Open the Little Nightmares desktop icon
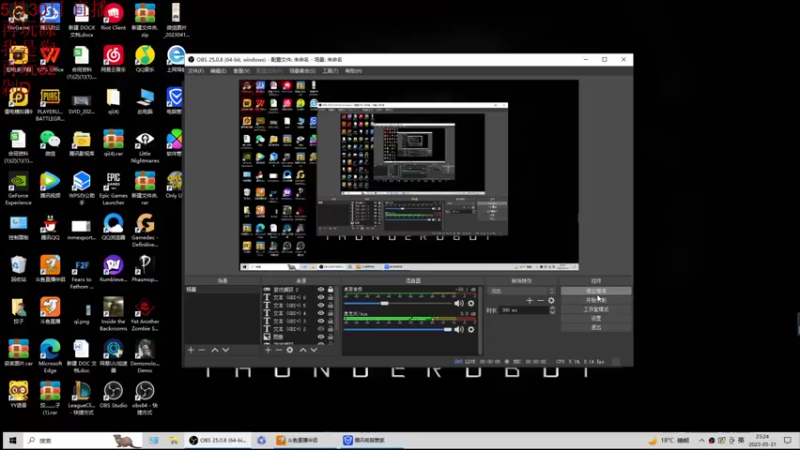 145,147
